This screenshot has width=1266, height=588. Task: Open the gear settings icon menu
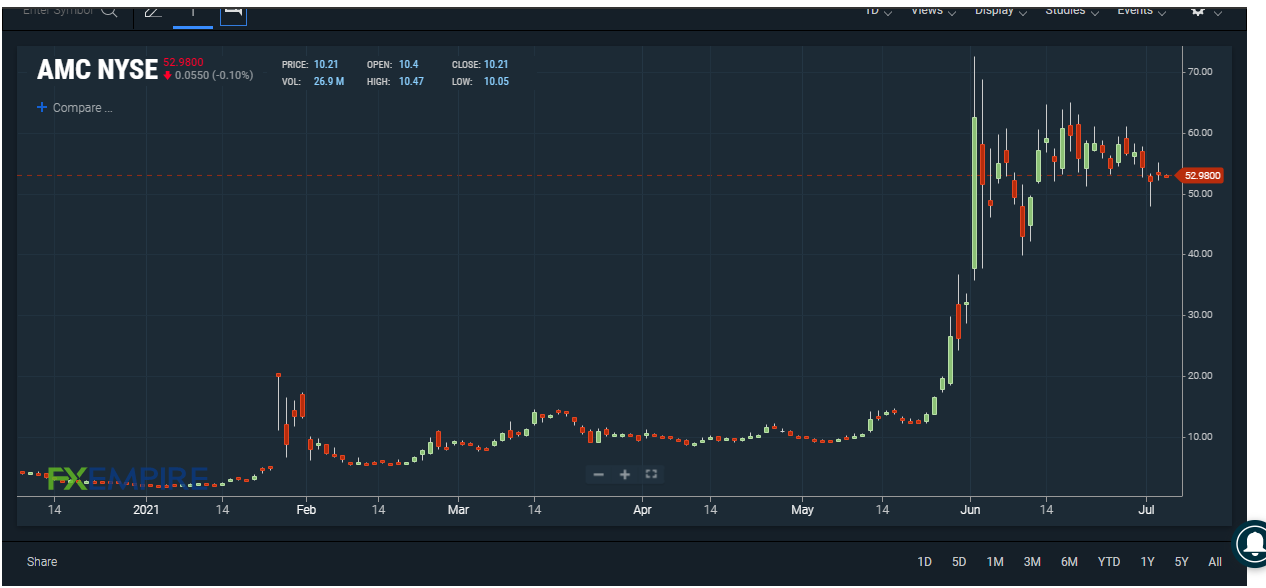(1196, 10)
